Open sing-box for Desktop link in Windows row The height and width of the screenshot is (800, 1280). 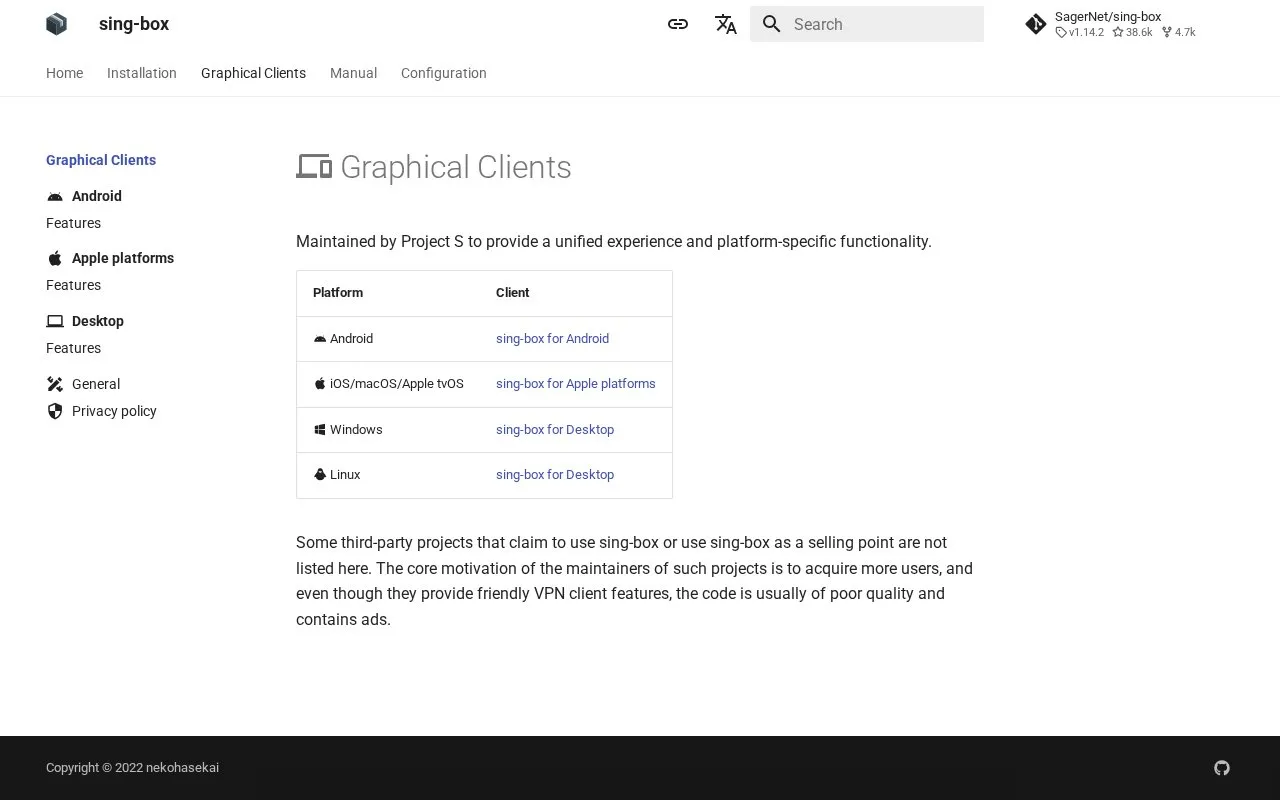(x=555, y=430)
